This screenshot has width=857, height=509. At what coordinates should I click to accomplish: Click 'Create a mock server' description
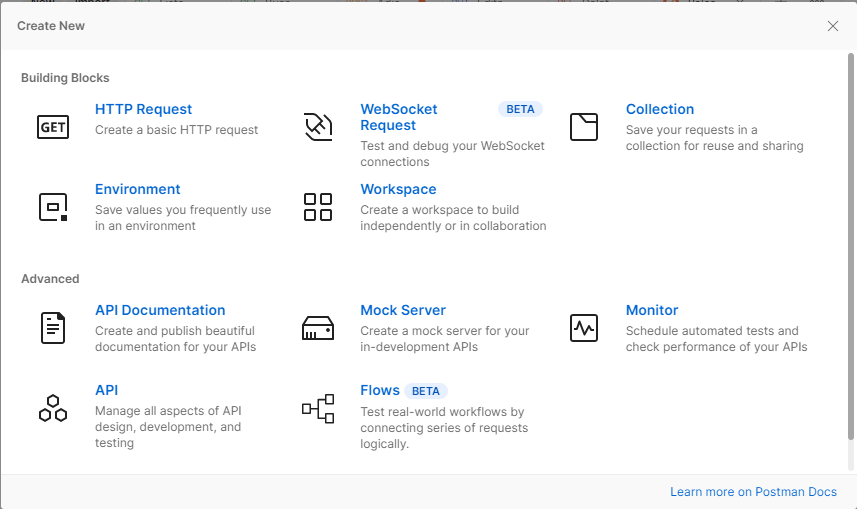444,338
